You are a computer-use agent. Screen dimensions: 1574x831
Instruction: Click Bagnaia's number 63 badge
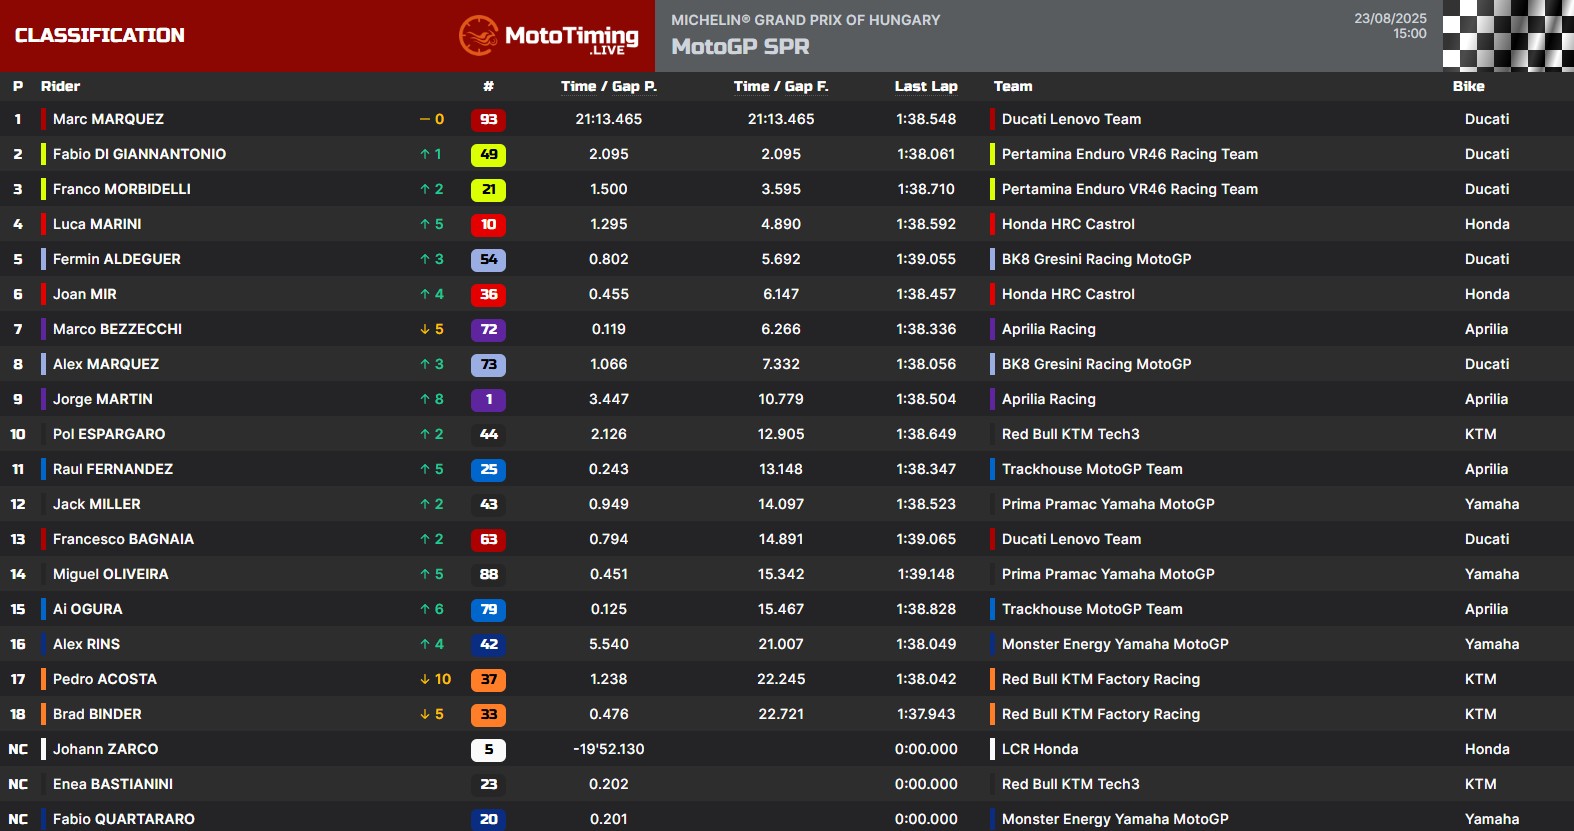pyautogui.click(x=488, y=540)
